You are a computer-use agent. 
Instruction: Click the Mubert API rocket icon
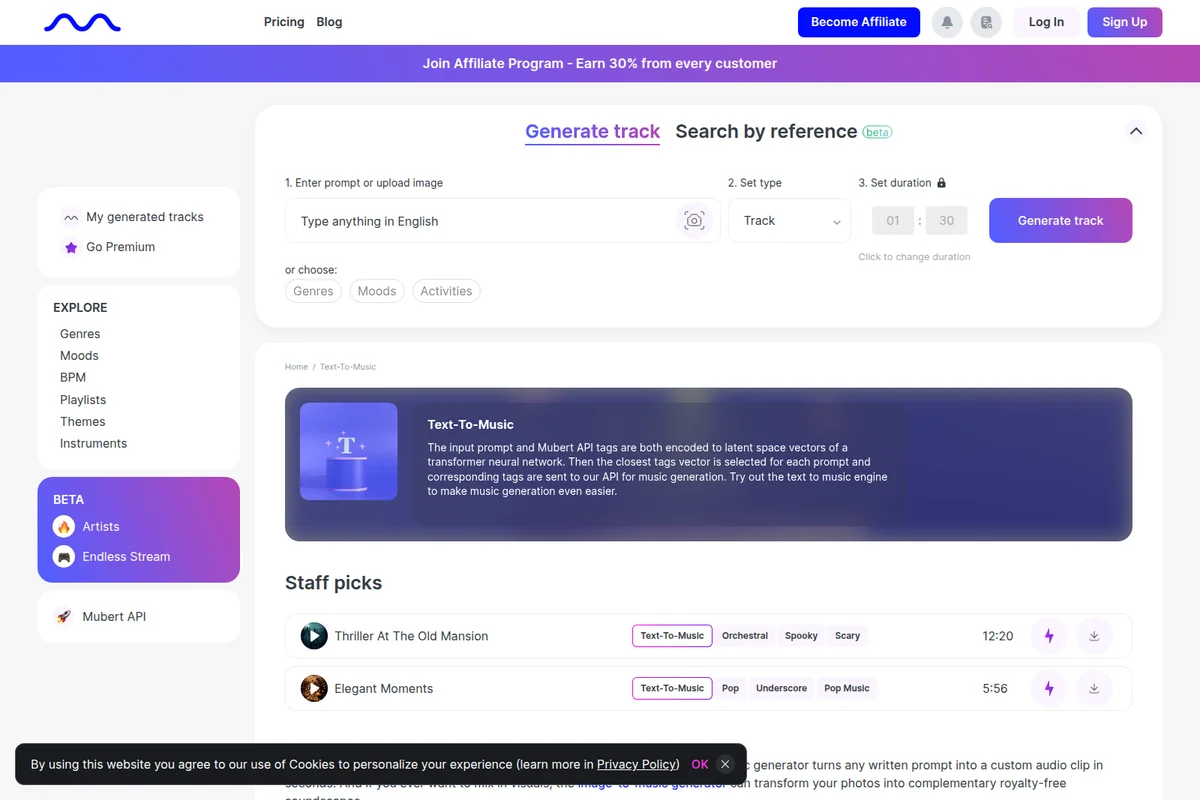pos(63,616)
